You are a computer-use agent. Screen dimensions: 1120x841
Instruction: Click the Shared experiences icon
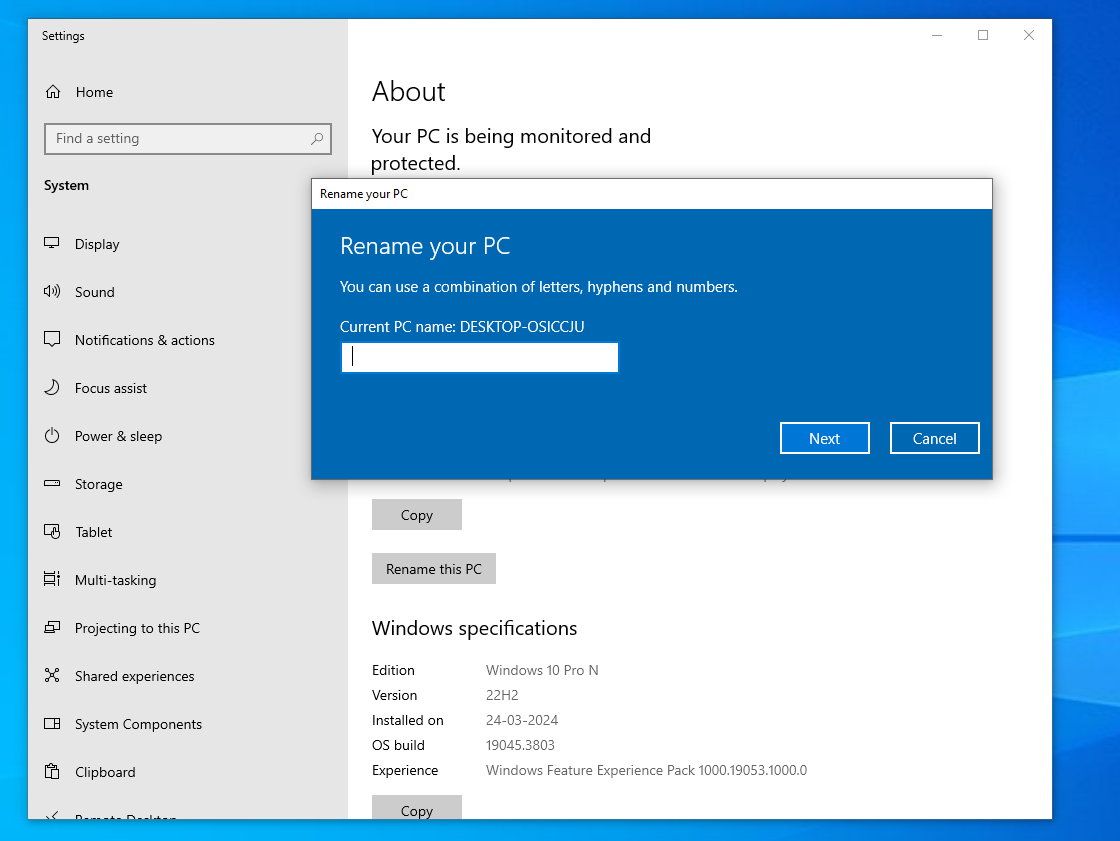[52, 675]
